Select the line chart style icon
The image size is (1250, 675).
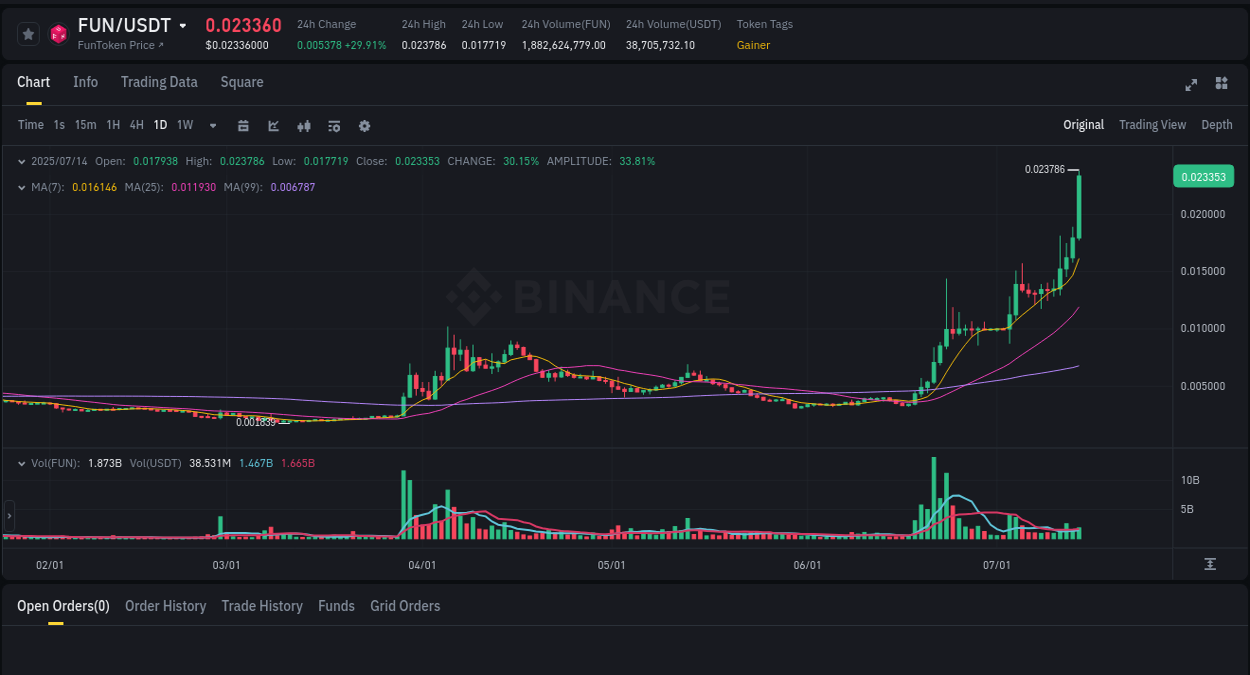273,125
